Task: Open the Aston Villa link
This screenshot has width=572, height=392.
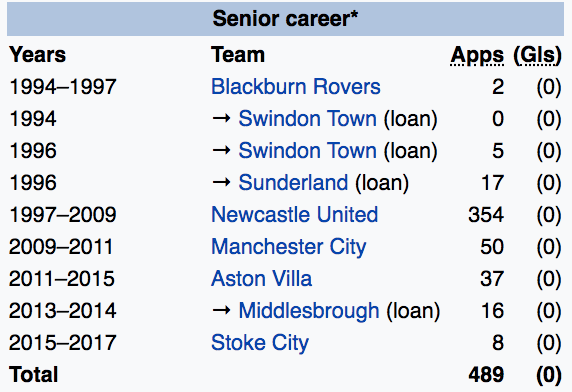Action: pyautogui.click(x=262, y=279)
